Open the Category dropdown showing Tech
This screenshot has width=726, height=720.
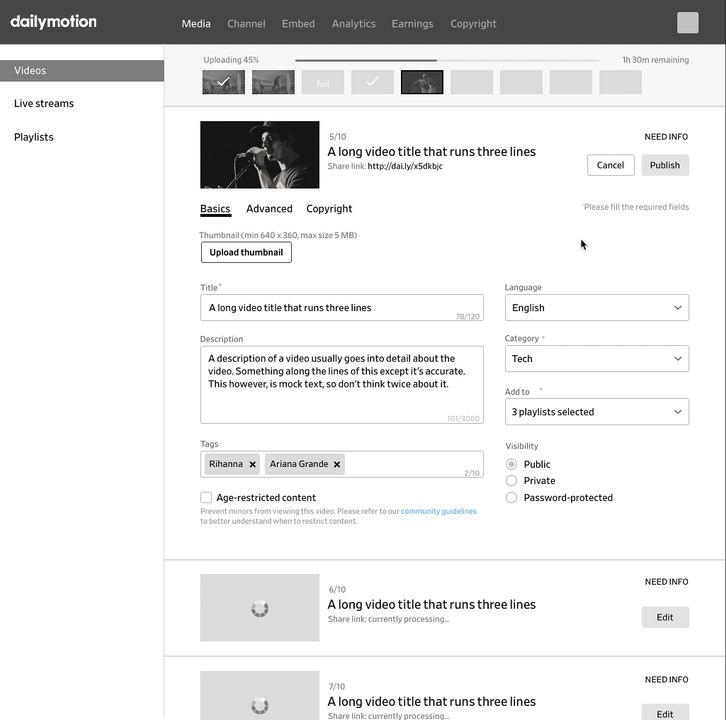597,358
